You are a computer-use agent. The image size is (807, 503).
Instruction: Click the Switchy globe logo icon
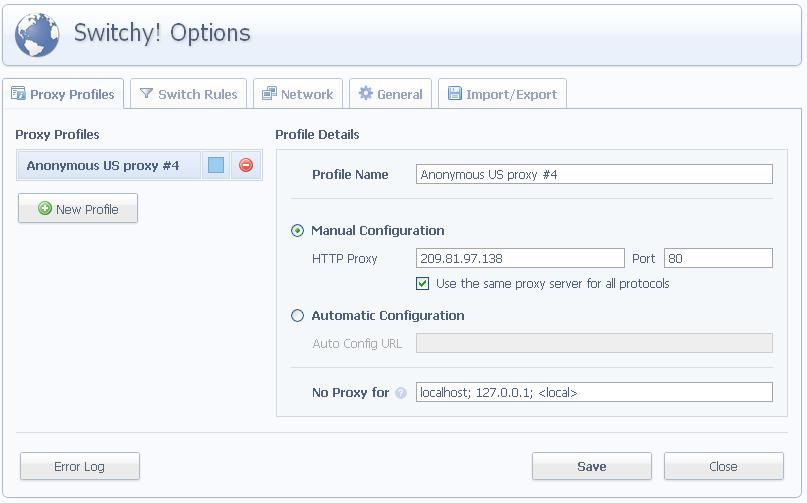(37, 34)
